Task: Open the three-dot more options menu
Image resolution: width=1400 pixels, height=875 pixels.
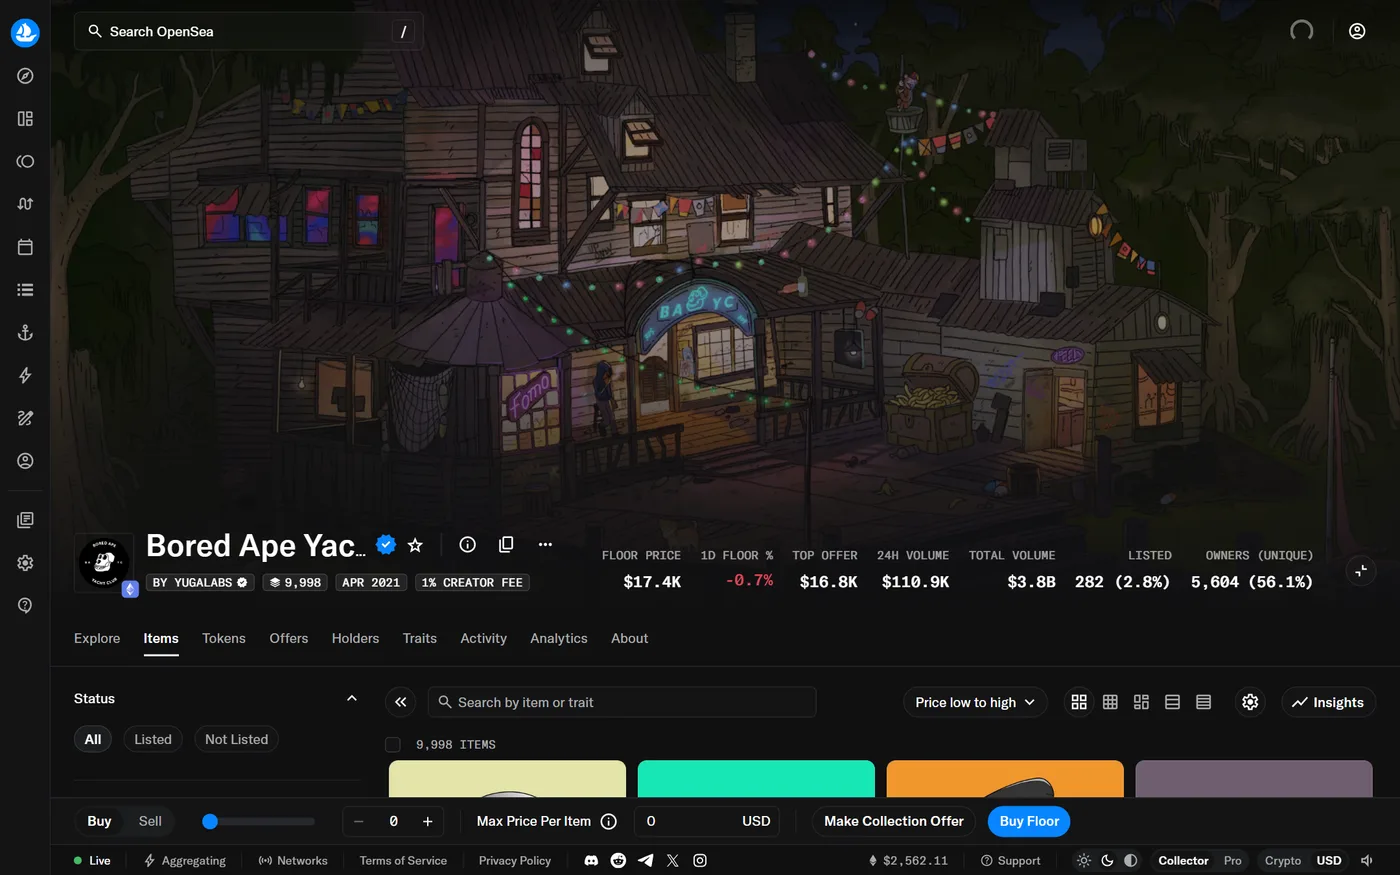Action: click(x=545, y=544)
